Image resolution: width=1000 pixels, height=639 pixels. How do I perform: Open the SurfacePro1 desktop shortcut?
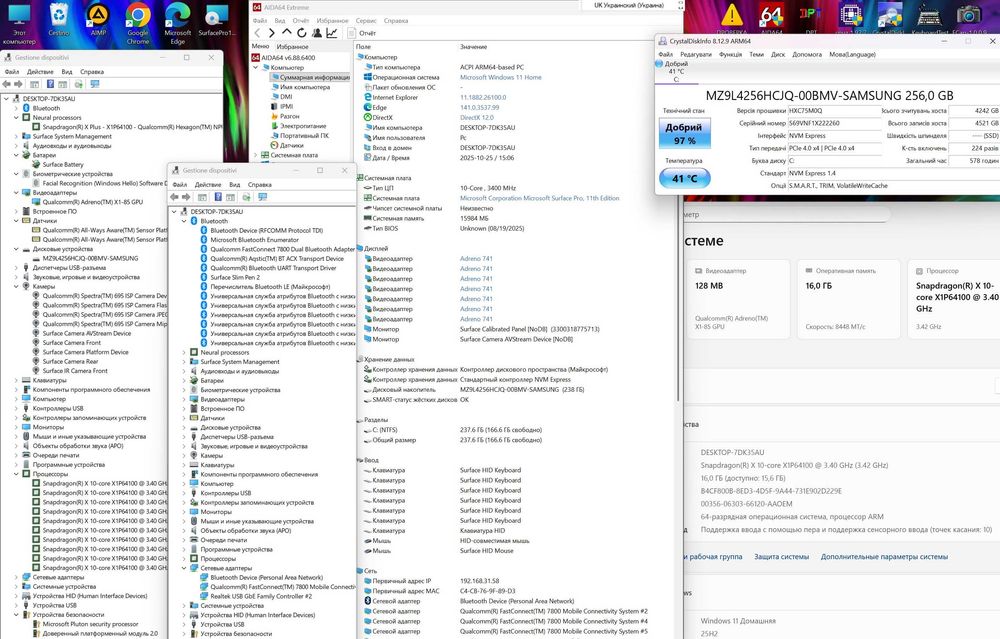point(217,20)
